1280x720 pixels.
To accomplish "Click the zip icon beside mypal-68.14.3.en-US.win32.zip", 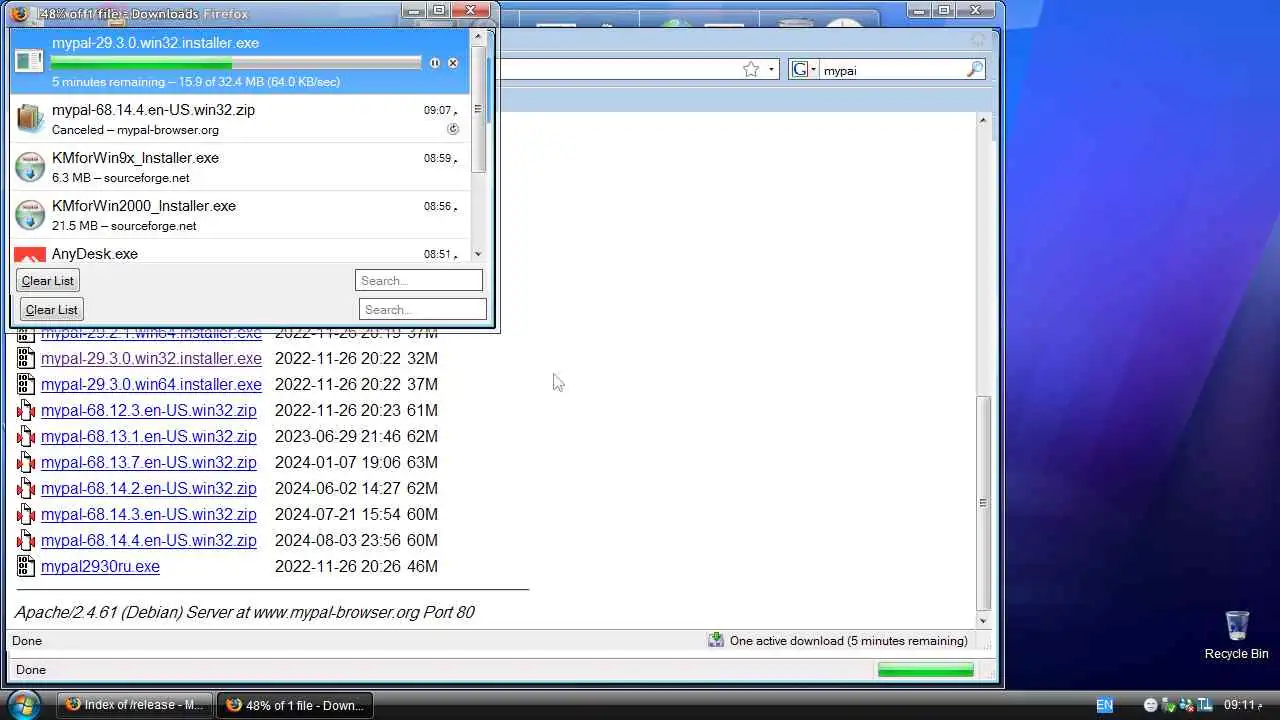I will tap(26, 514).
